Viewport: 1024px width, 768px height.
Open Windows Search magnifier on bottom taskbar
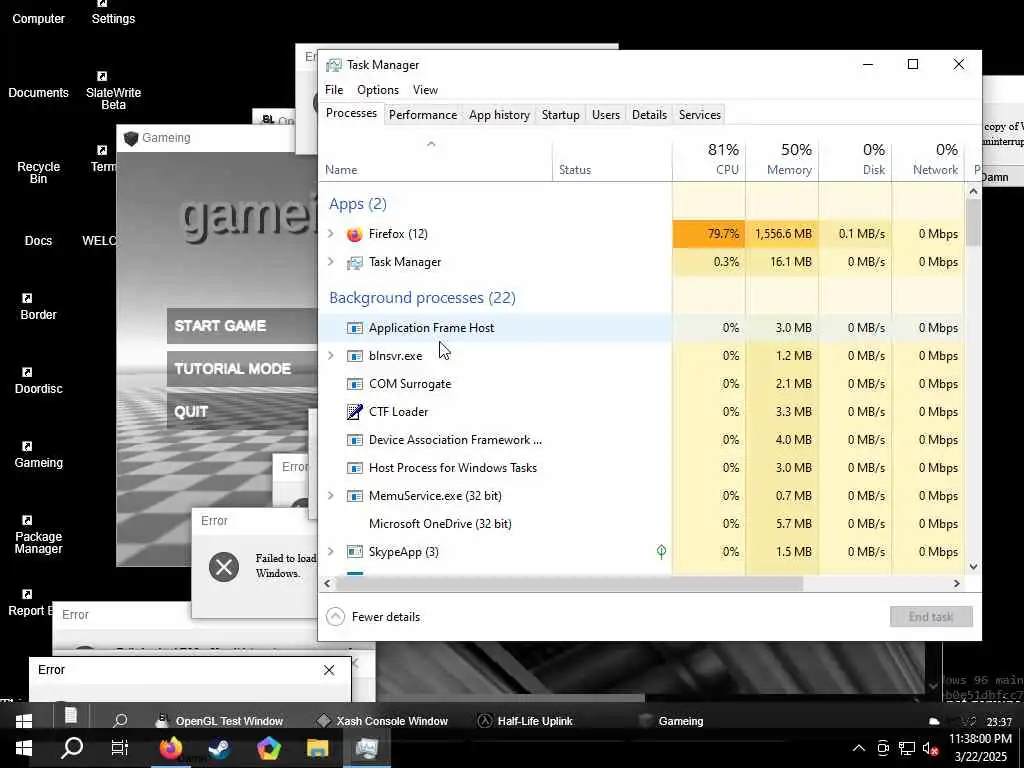click(x=72, y=748)
